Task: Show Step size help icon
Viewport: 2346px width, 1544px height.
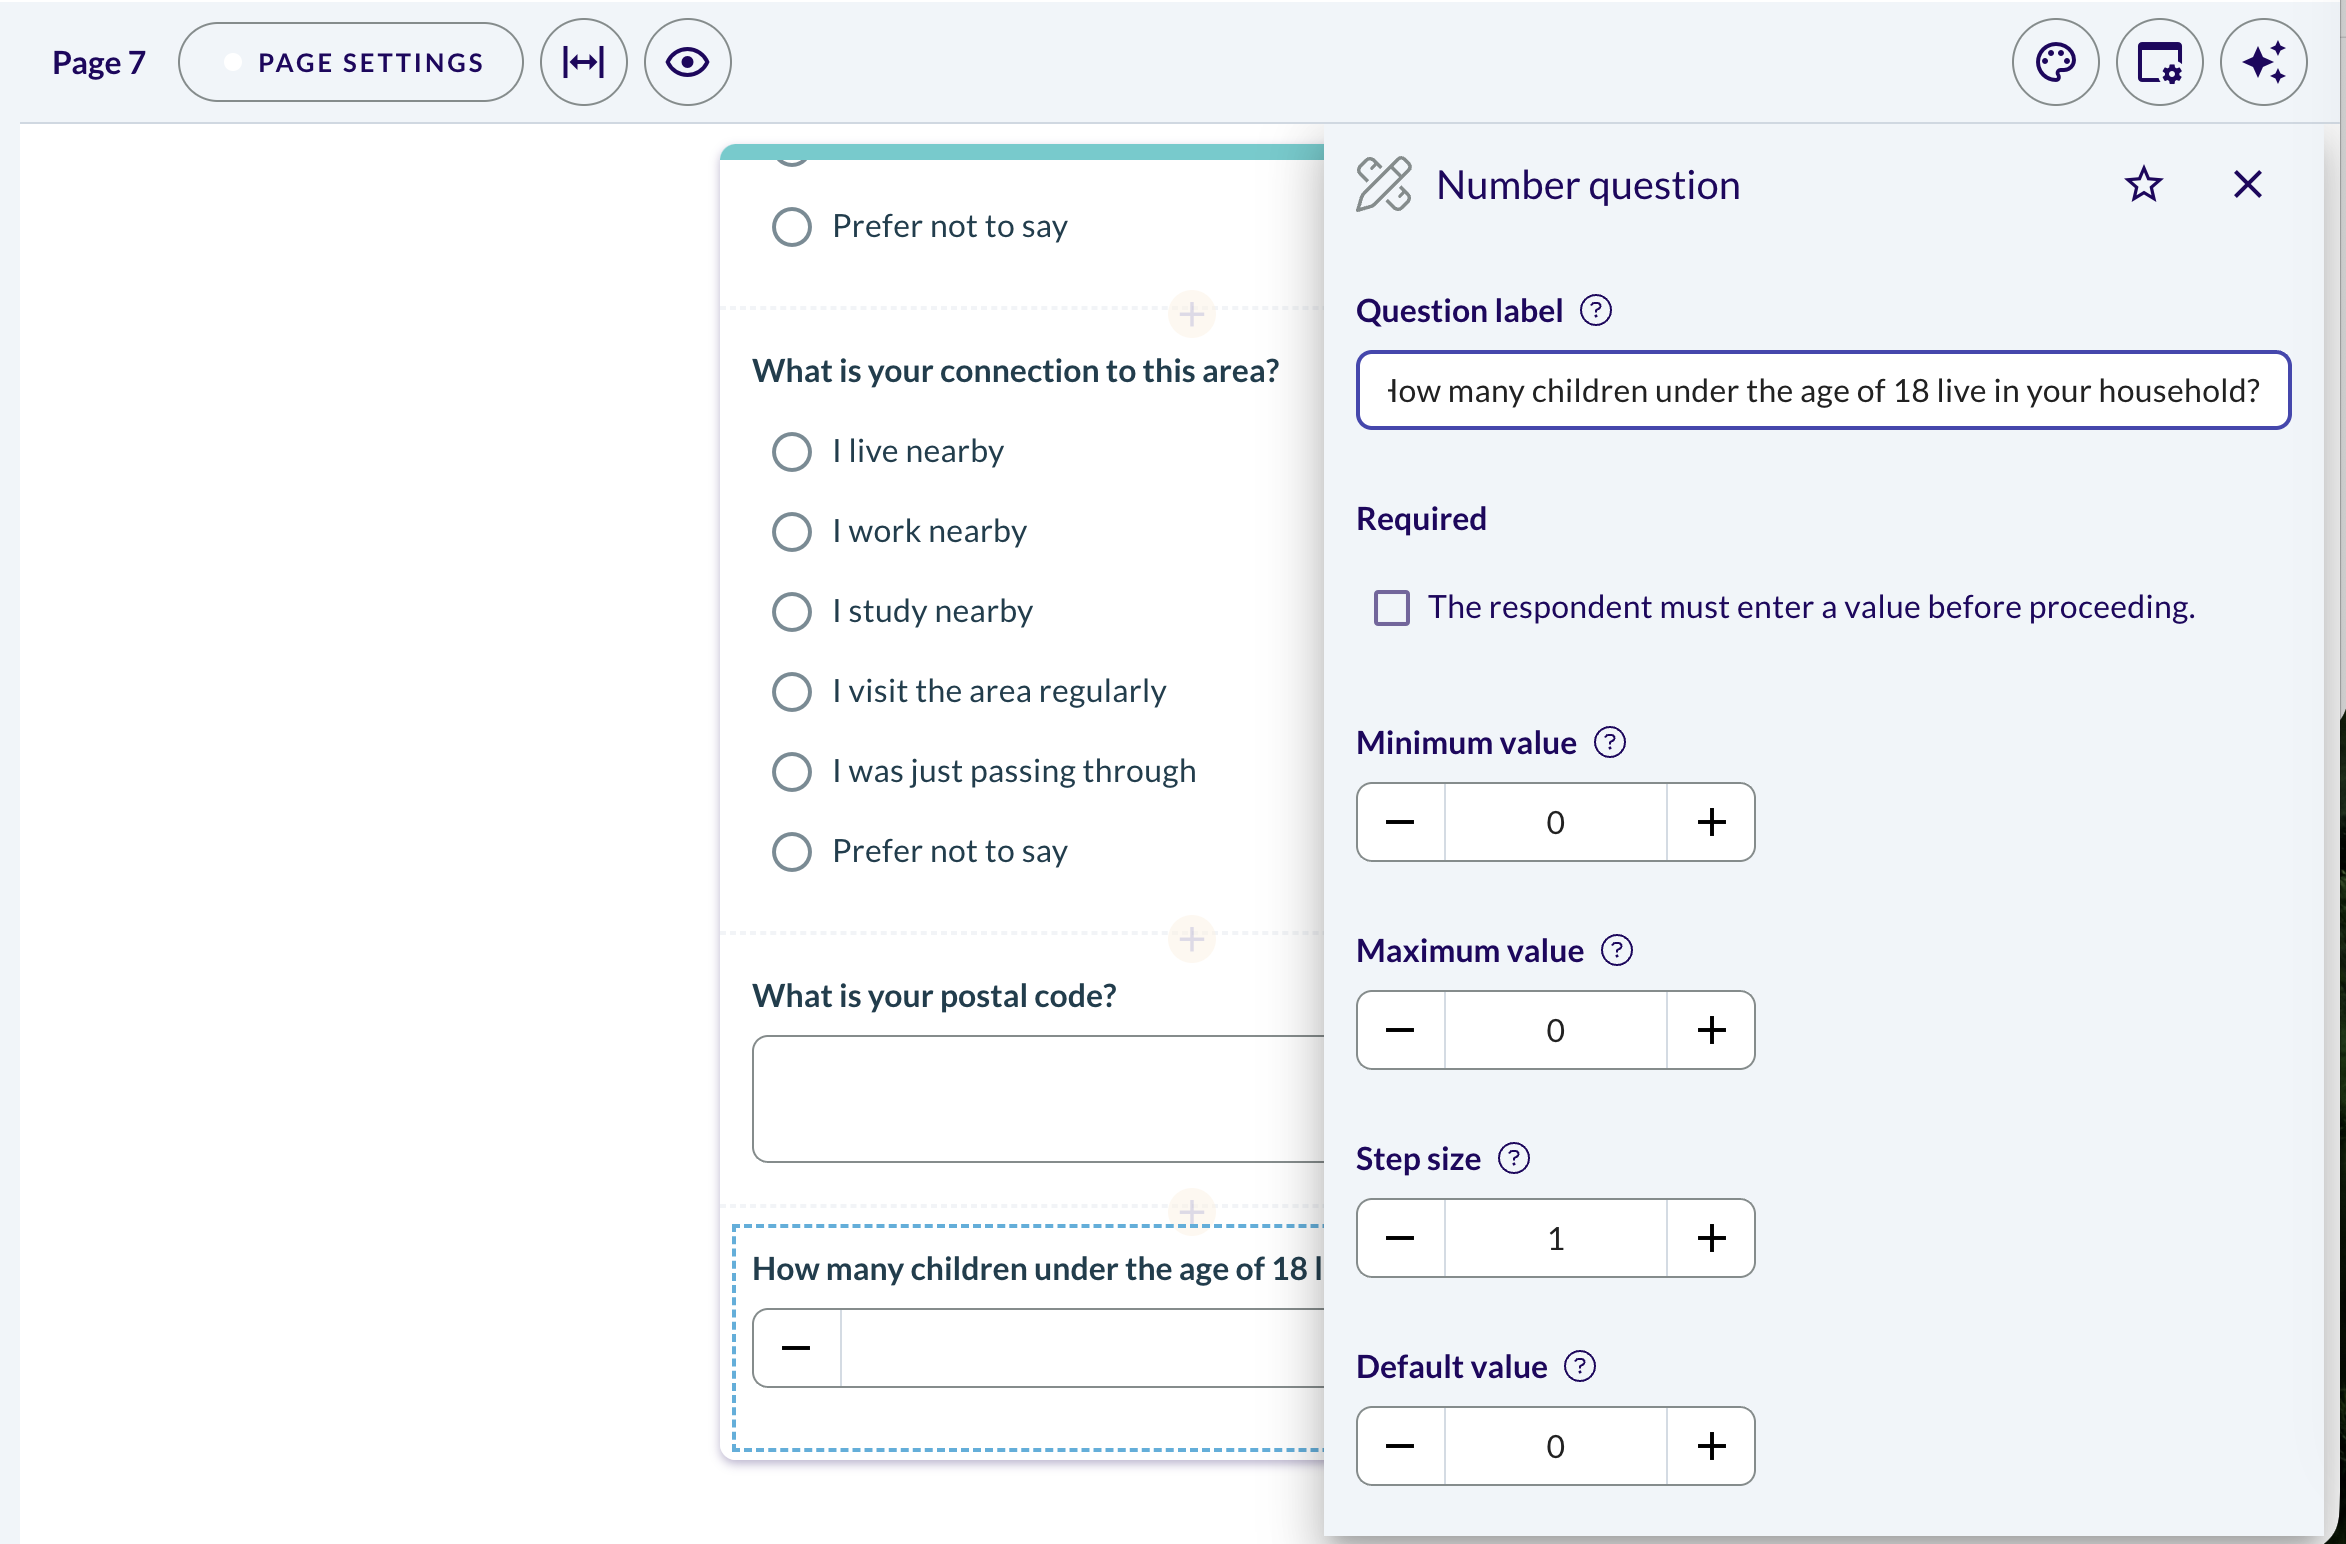Action: point(1513,1159)
